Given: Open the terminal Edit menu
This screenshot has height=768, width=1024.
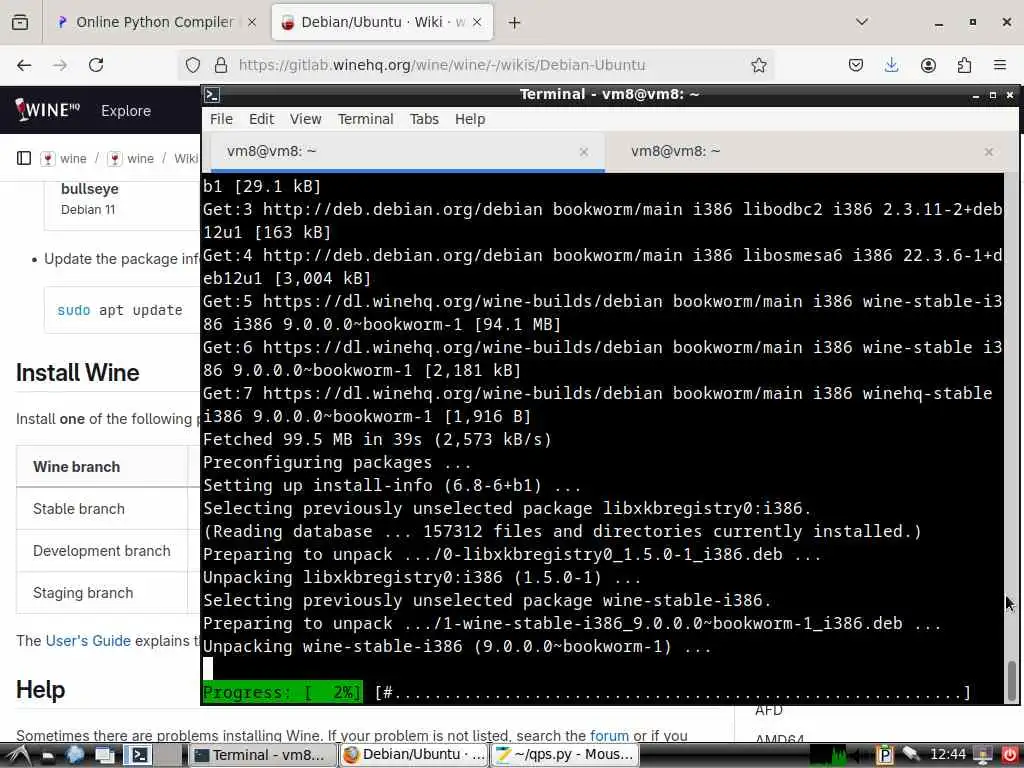Looking at the screenshot, I should 261,119.
